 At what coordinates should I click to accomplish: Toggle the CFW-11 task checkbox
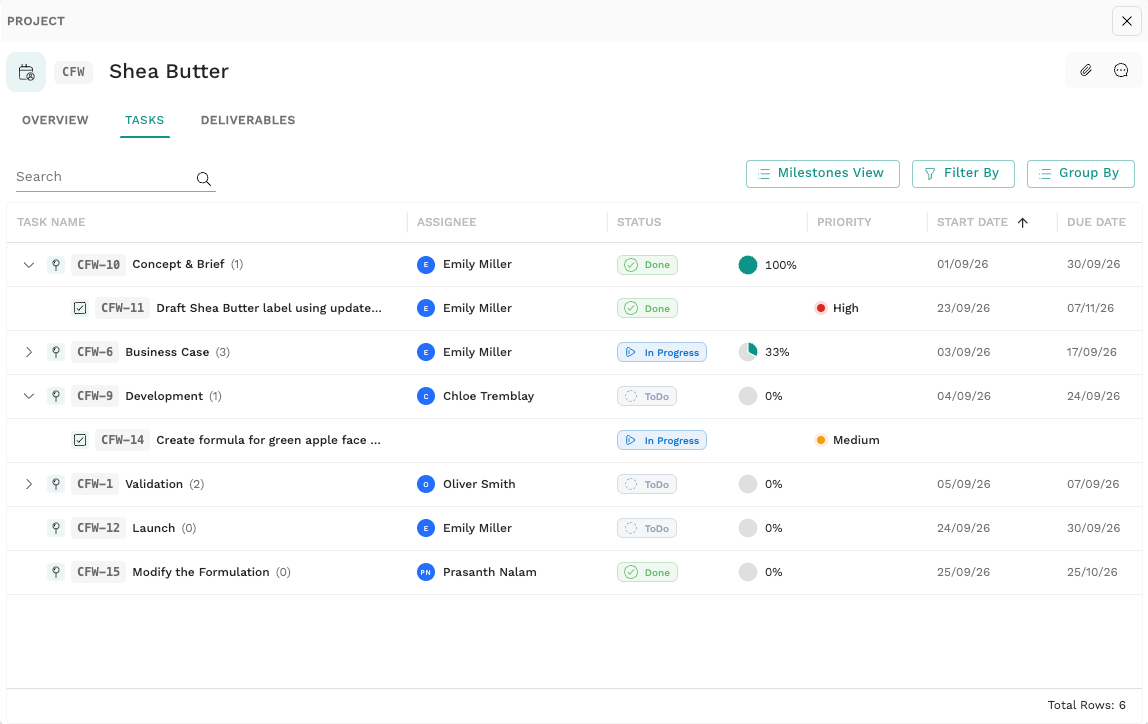(x=80, y=308)
